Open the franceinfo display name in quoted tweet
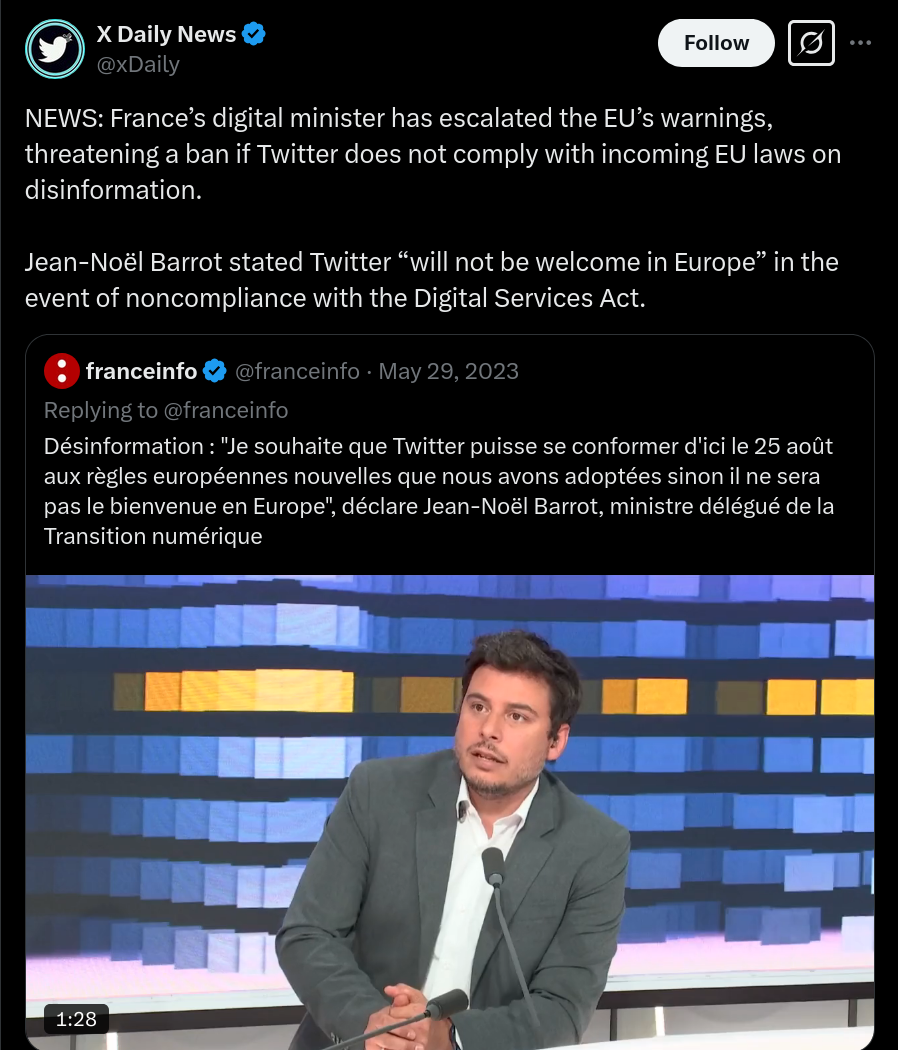 coord(141,371)
